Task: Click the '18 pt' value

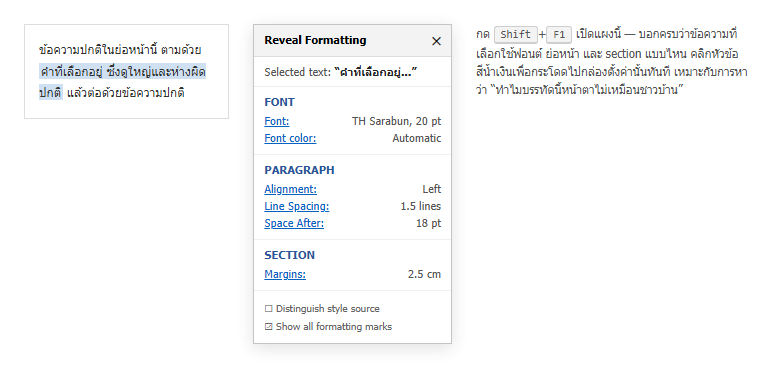Action: pos(428,223)
